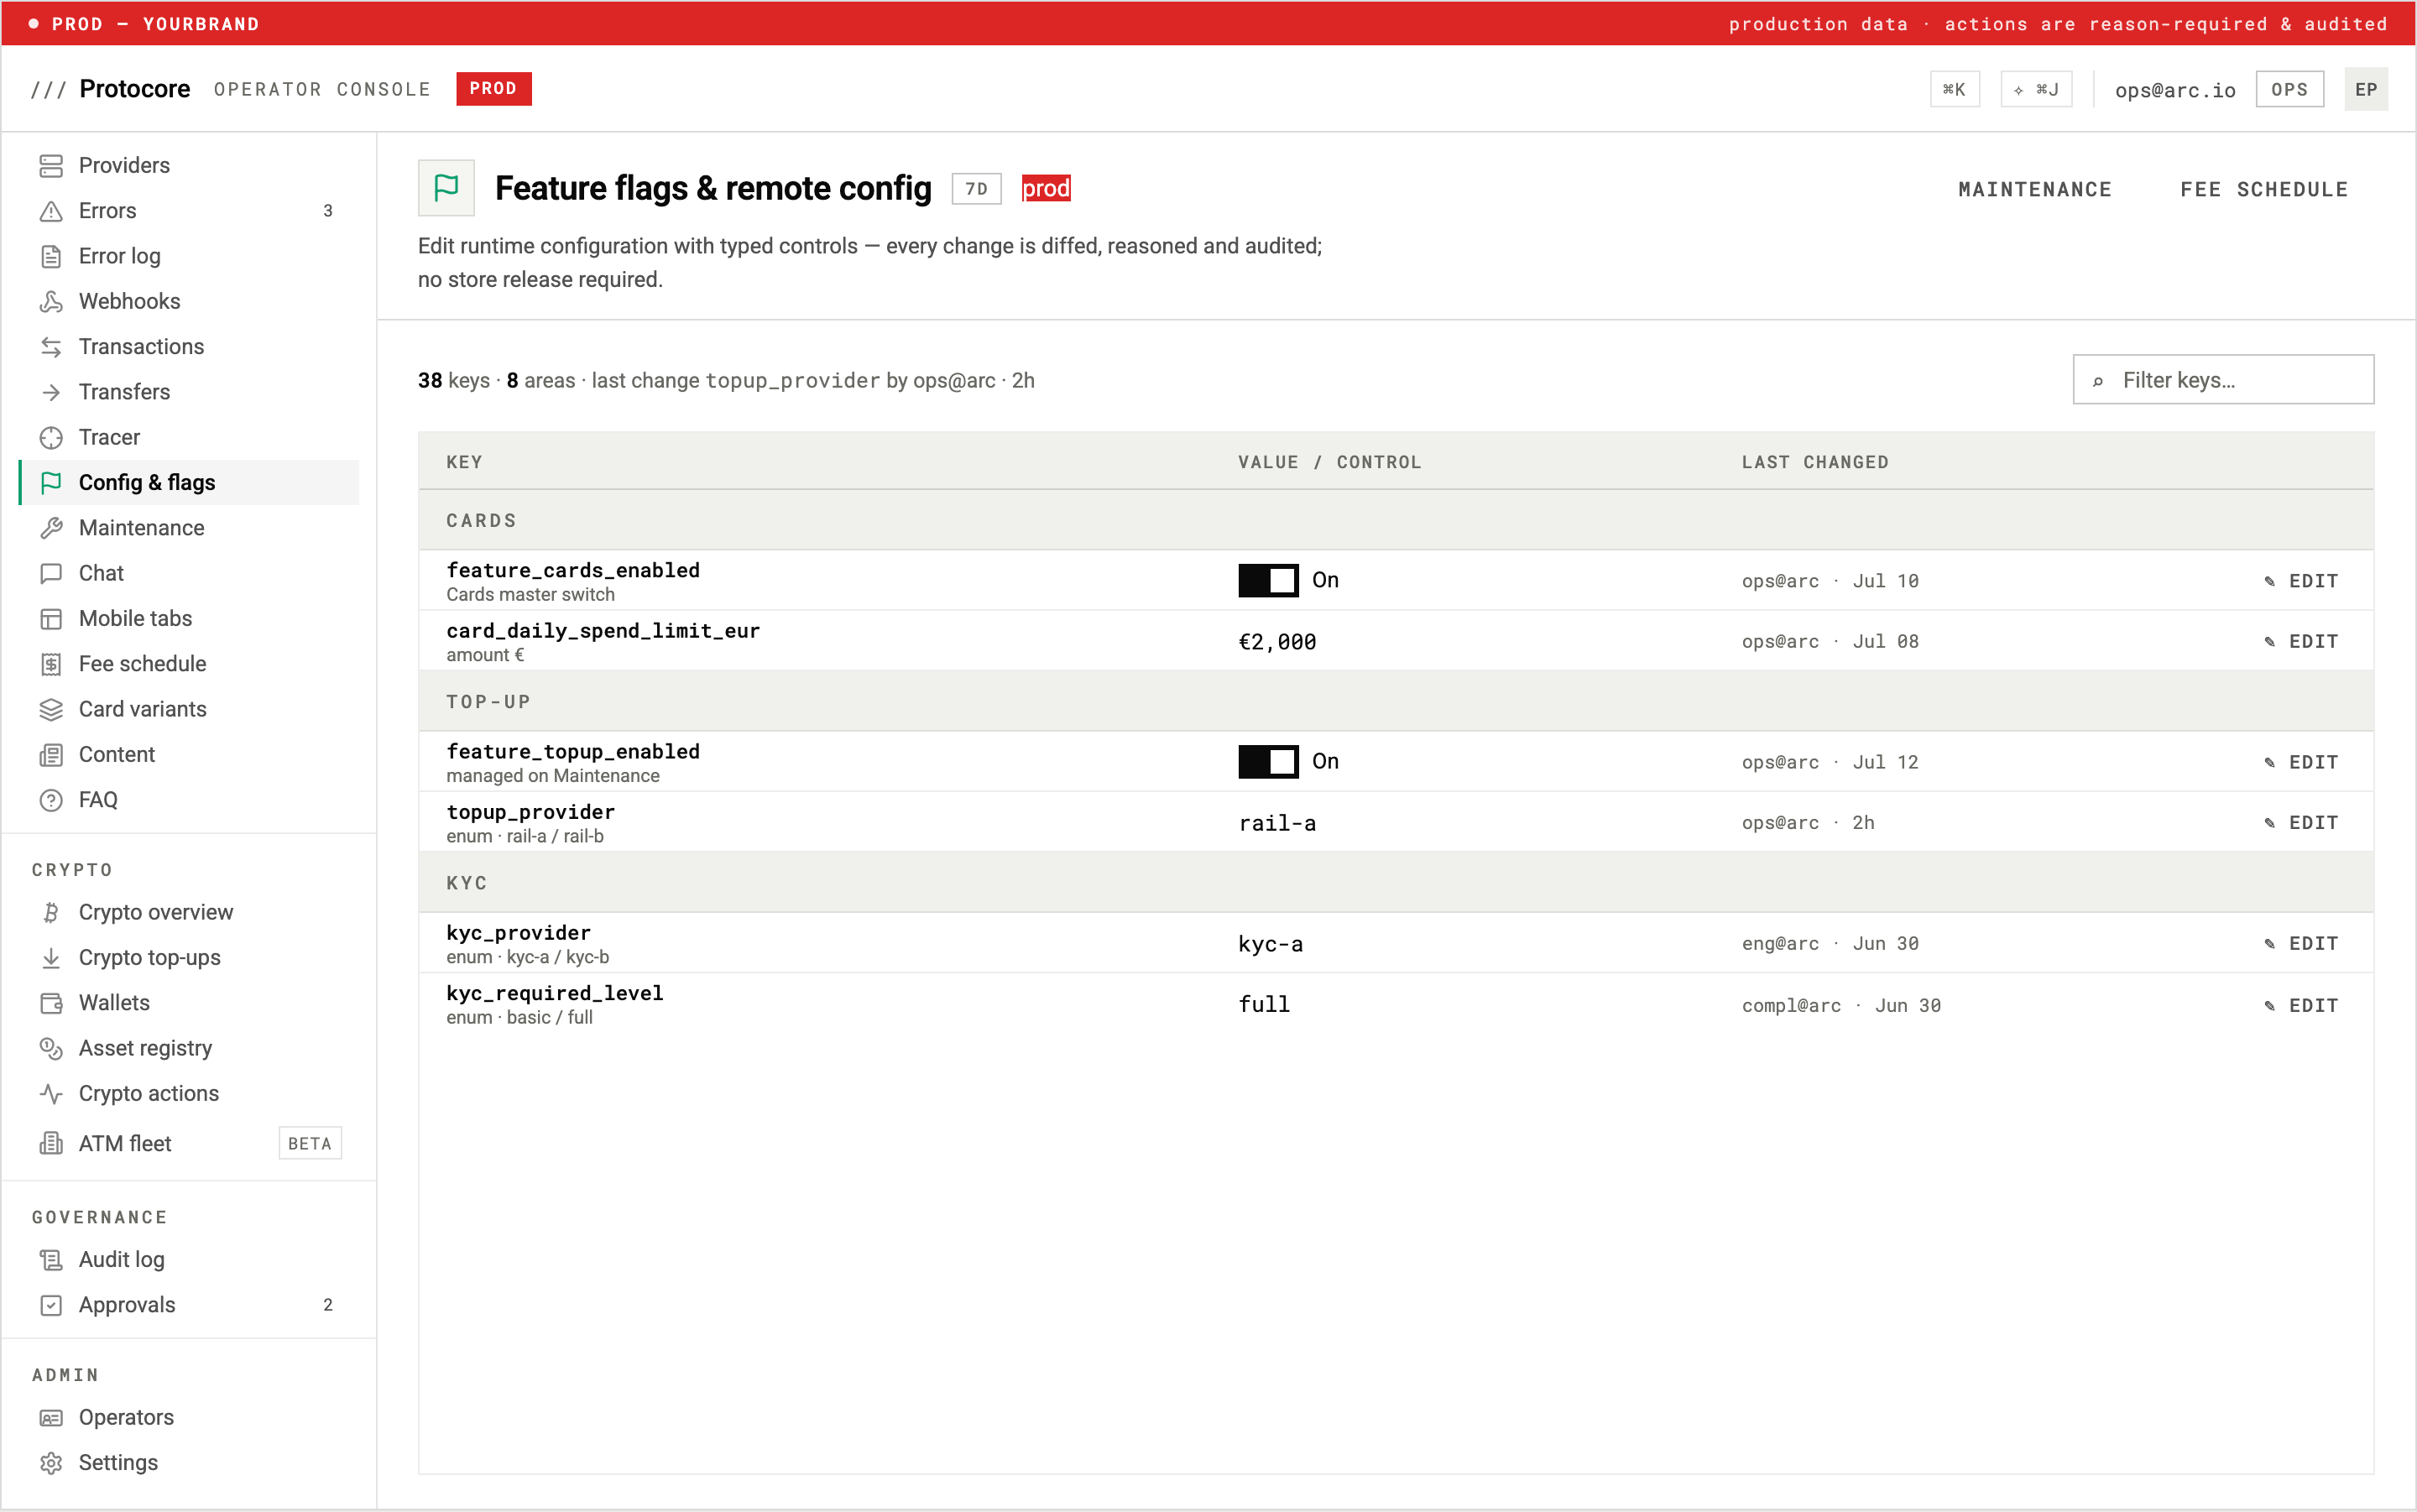Click the Fee schedule receipt icon
The width and height of the screenshot is (2417, 1512).
(51, 664)
